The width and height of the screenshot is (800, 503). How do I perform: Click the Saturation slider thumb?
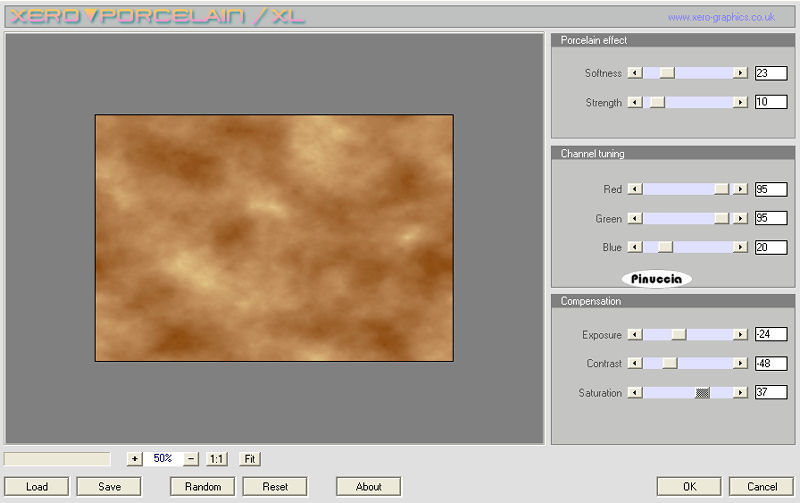point(703,393)
